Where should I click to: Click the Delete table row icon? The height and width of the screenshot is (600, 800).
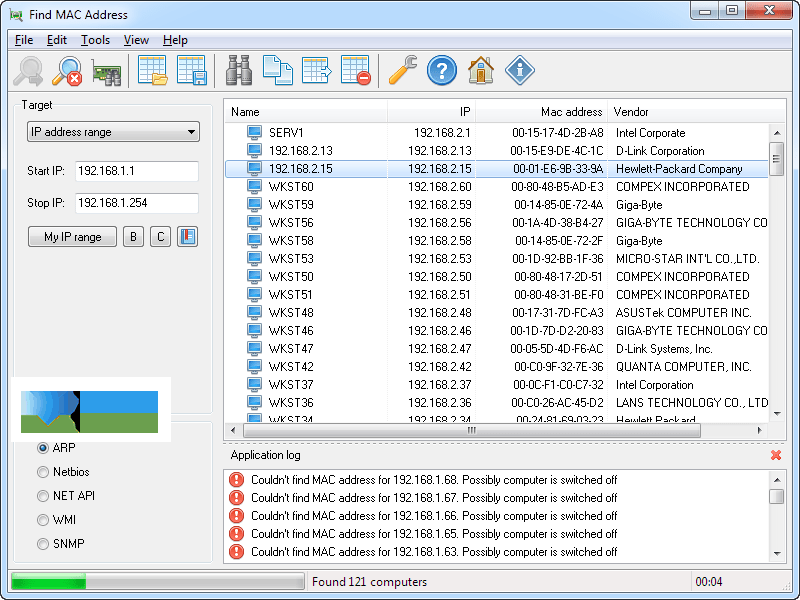356,70
